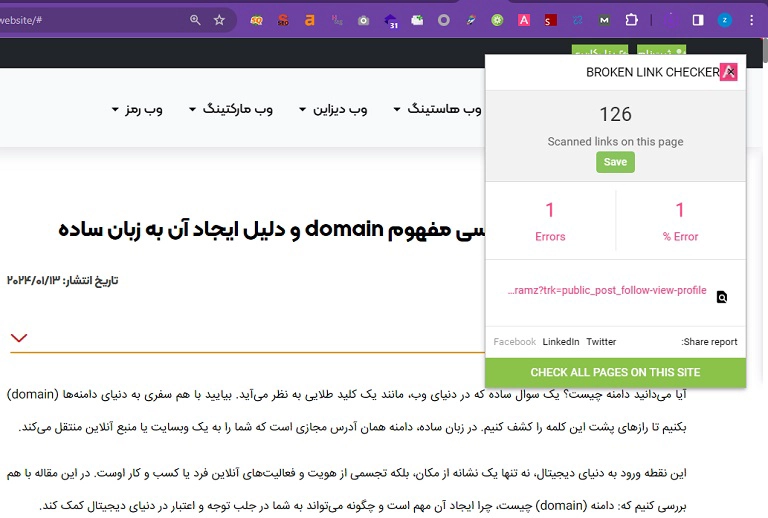Open Chrome three-dot menu
This screenshot has height=518, width=768.
(751, 20)
